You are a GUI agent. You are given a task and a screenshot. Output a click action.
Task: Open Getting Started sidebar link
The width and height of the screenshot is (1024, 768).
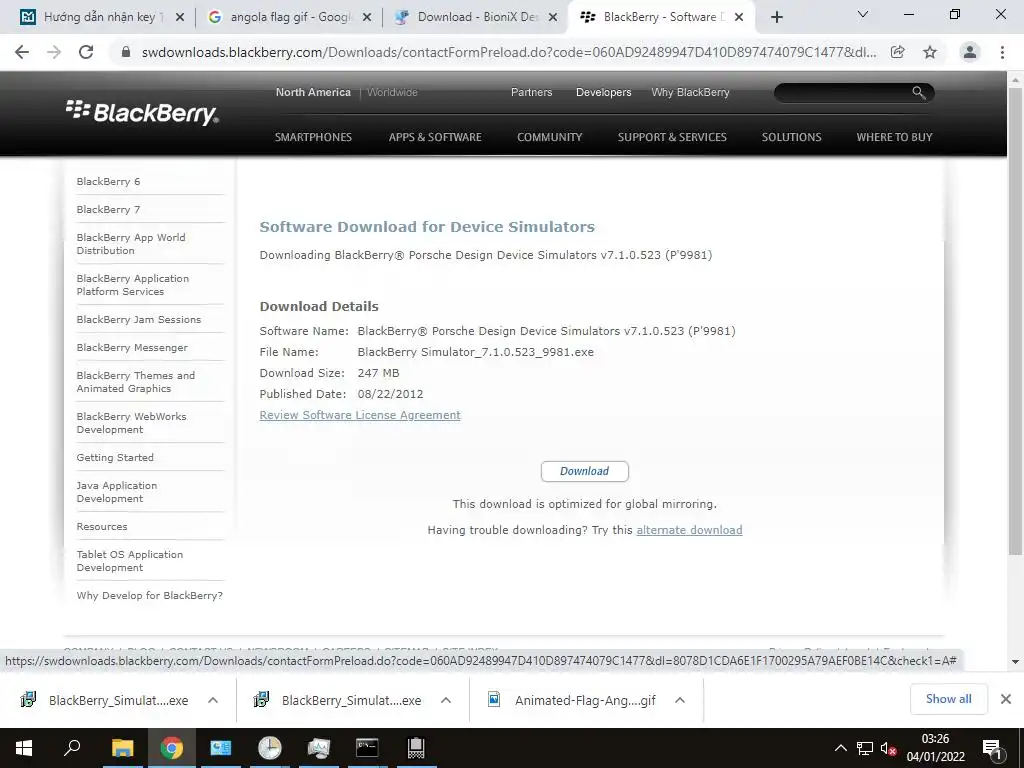point(115,458)
